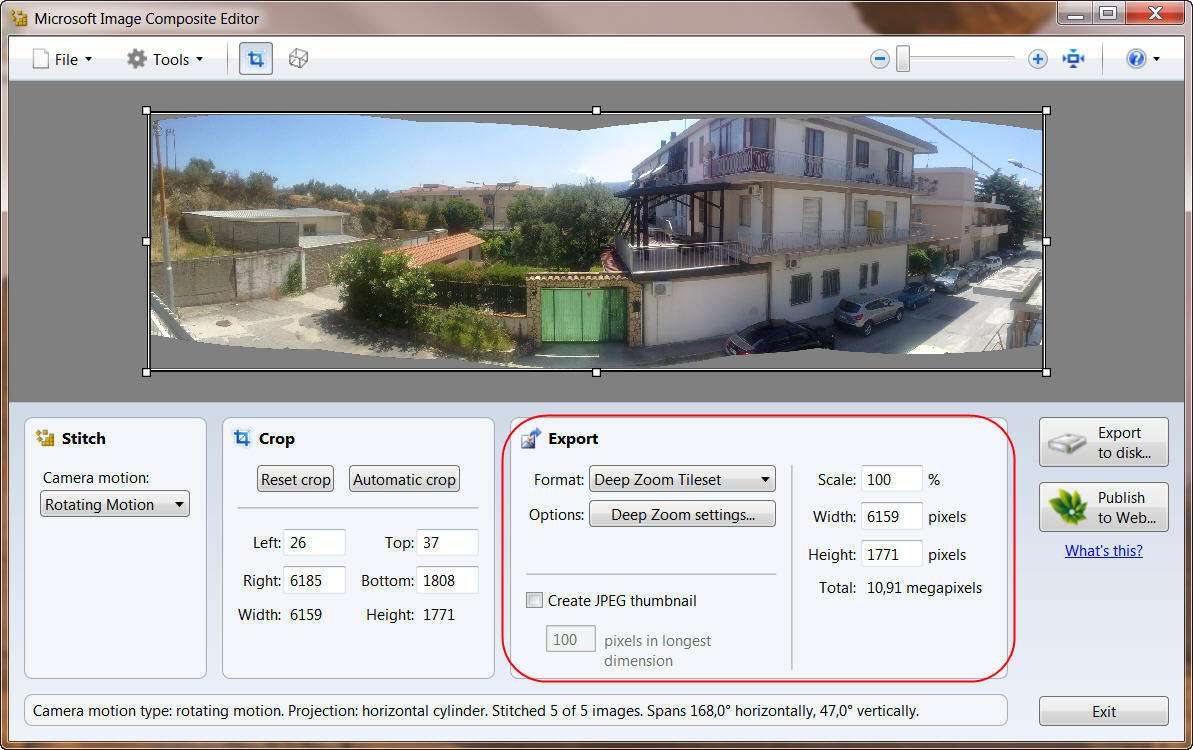1193x750 pixels.
Task: Click the zoom out minus icon
Action: coord(880,59)
